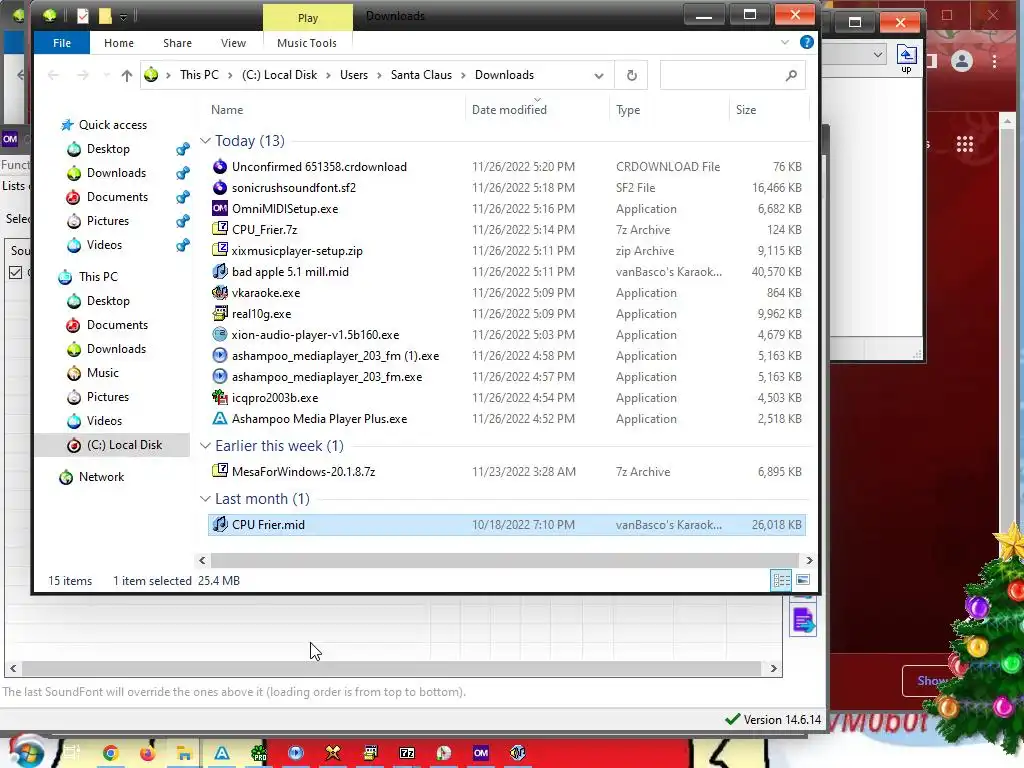The height and width of the screenshot is (768, 1024).
Task: Click Users in the breadcrumb path
Action: pyautogui.click(x=354, y=75)
